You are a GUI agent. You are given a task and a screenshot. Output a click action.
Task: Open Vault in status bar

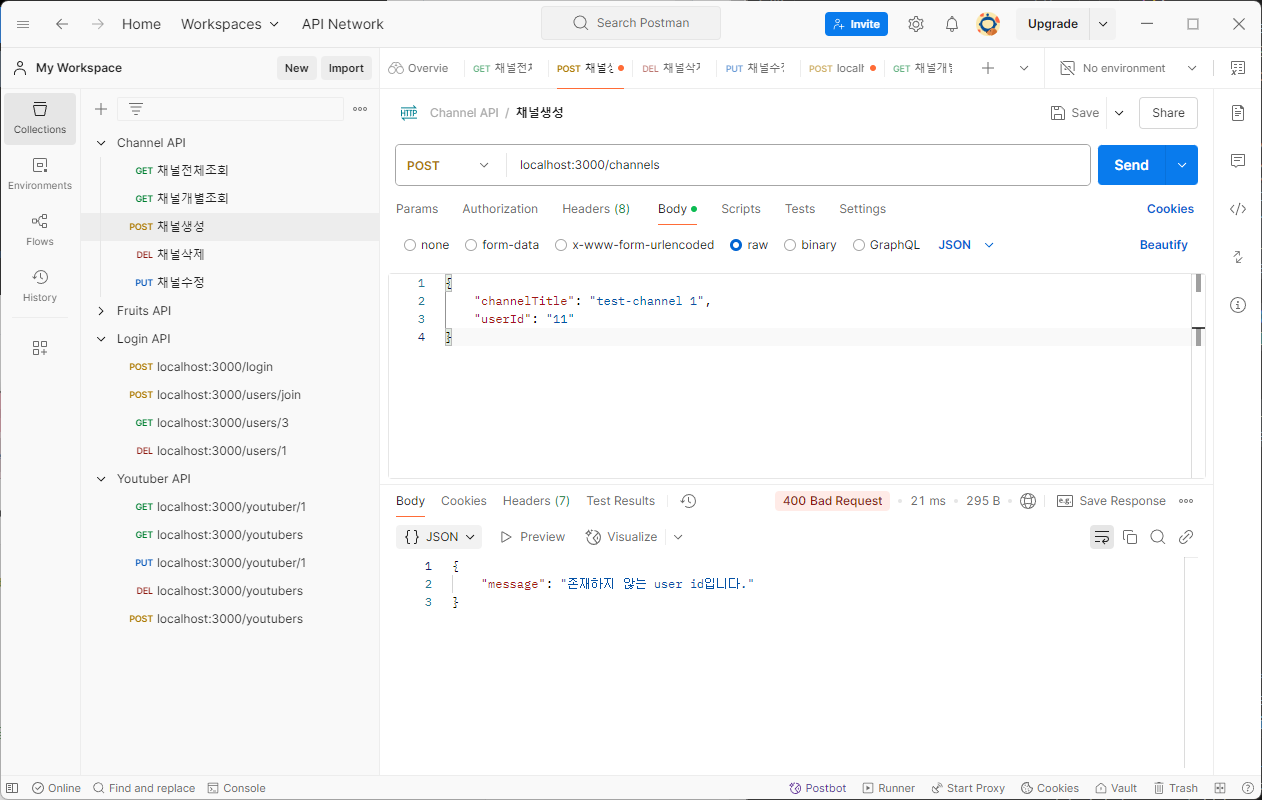tap(1116, 788)
